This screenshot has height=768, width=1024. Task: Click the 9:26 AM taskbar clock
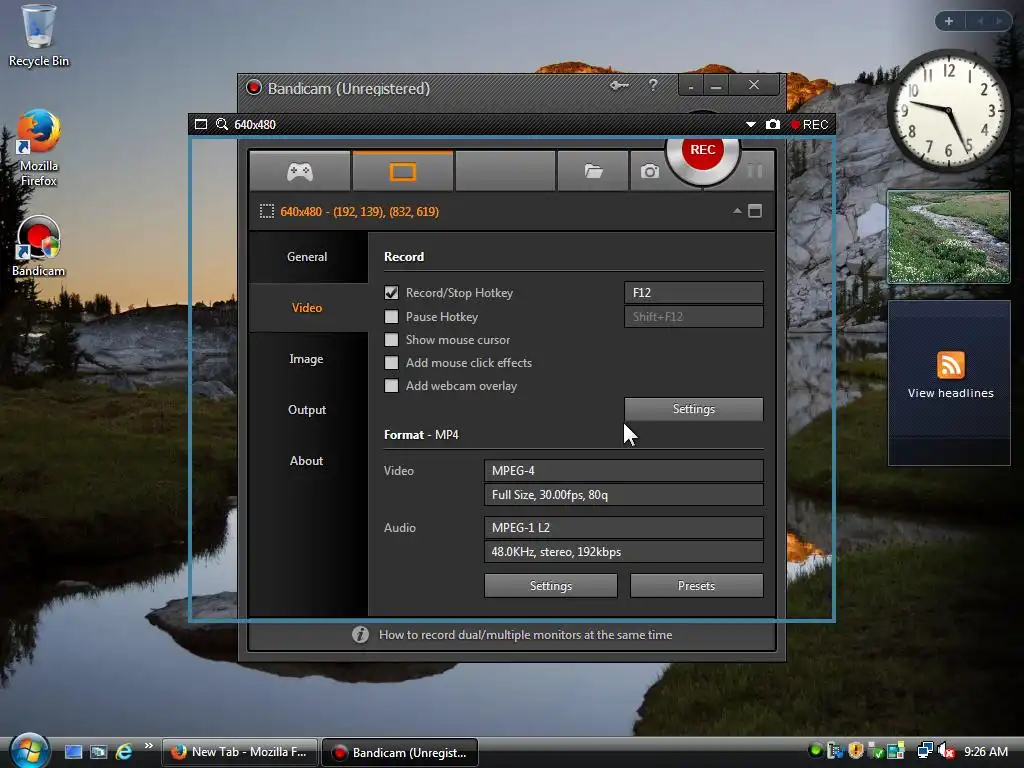[x=985, y=752]
